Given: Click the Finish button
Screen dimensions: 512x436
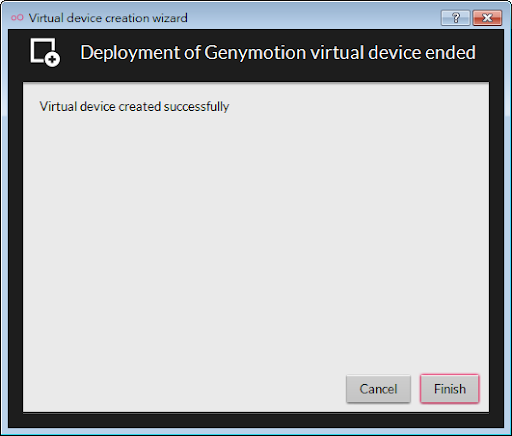Looking at the screenshot, I should pyautogui.click(x=449, y=389).
